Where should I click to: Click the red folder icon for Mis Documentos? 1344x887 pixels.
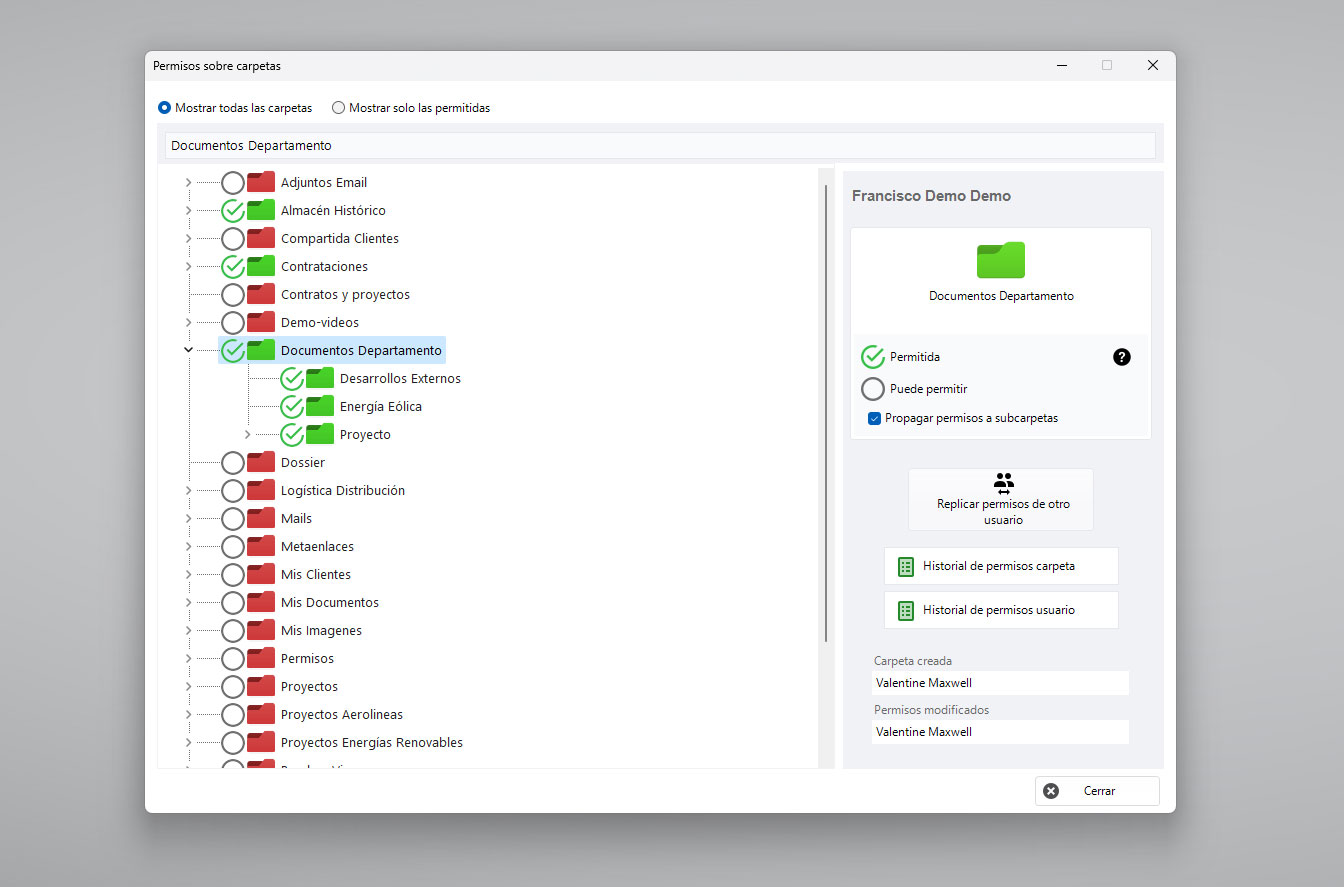[261, 602]
